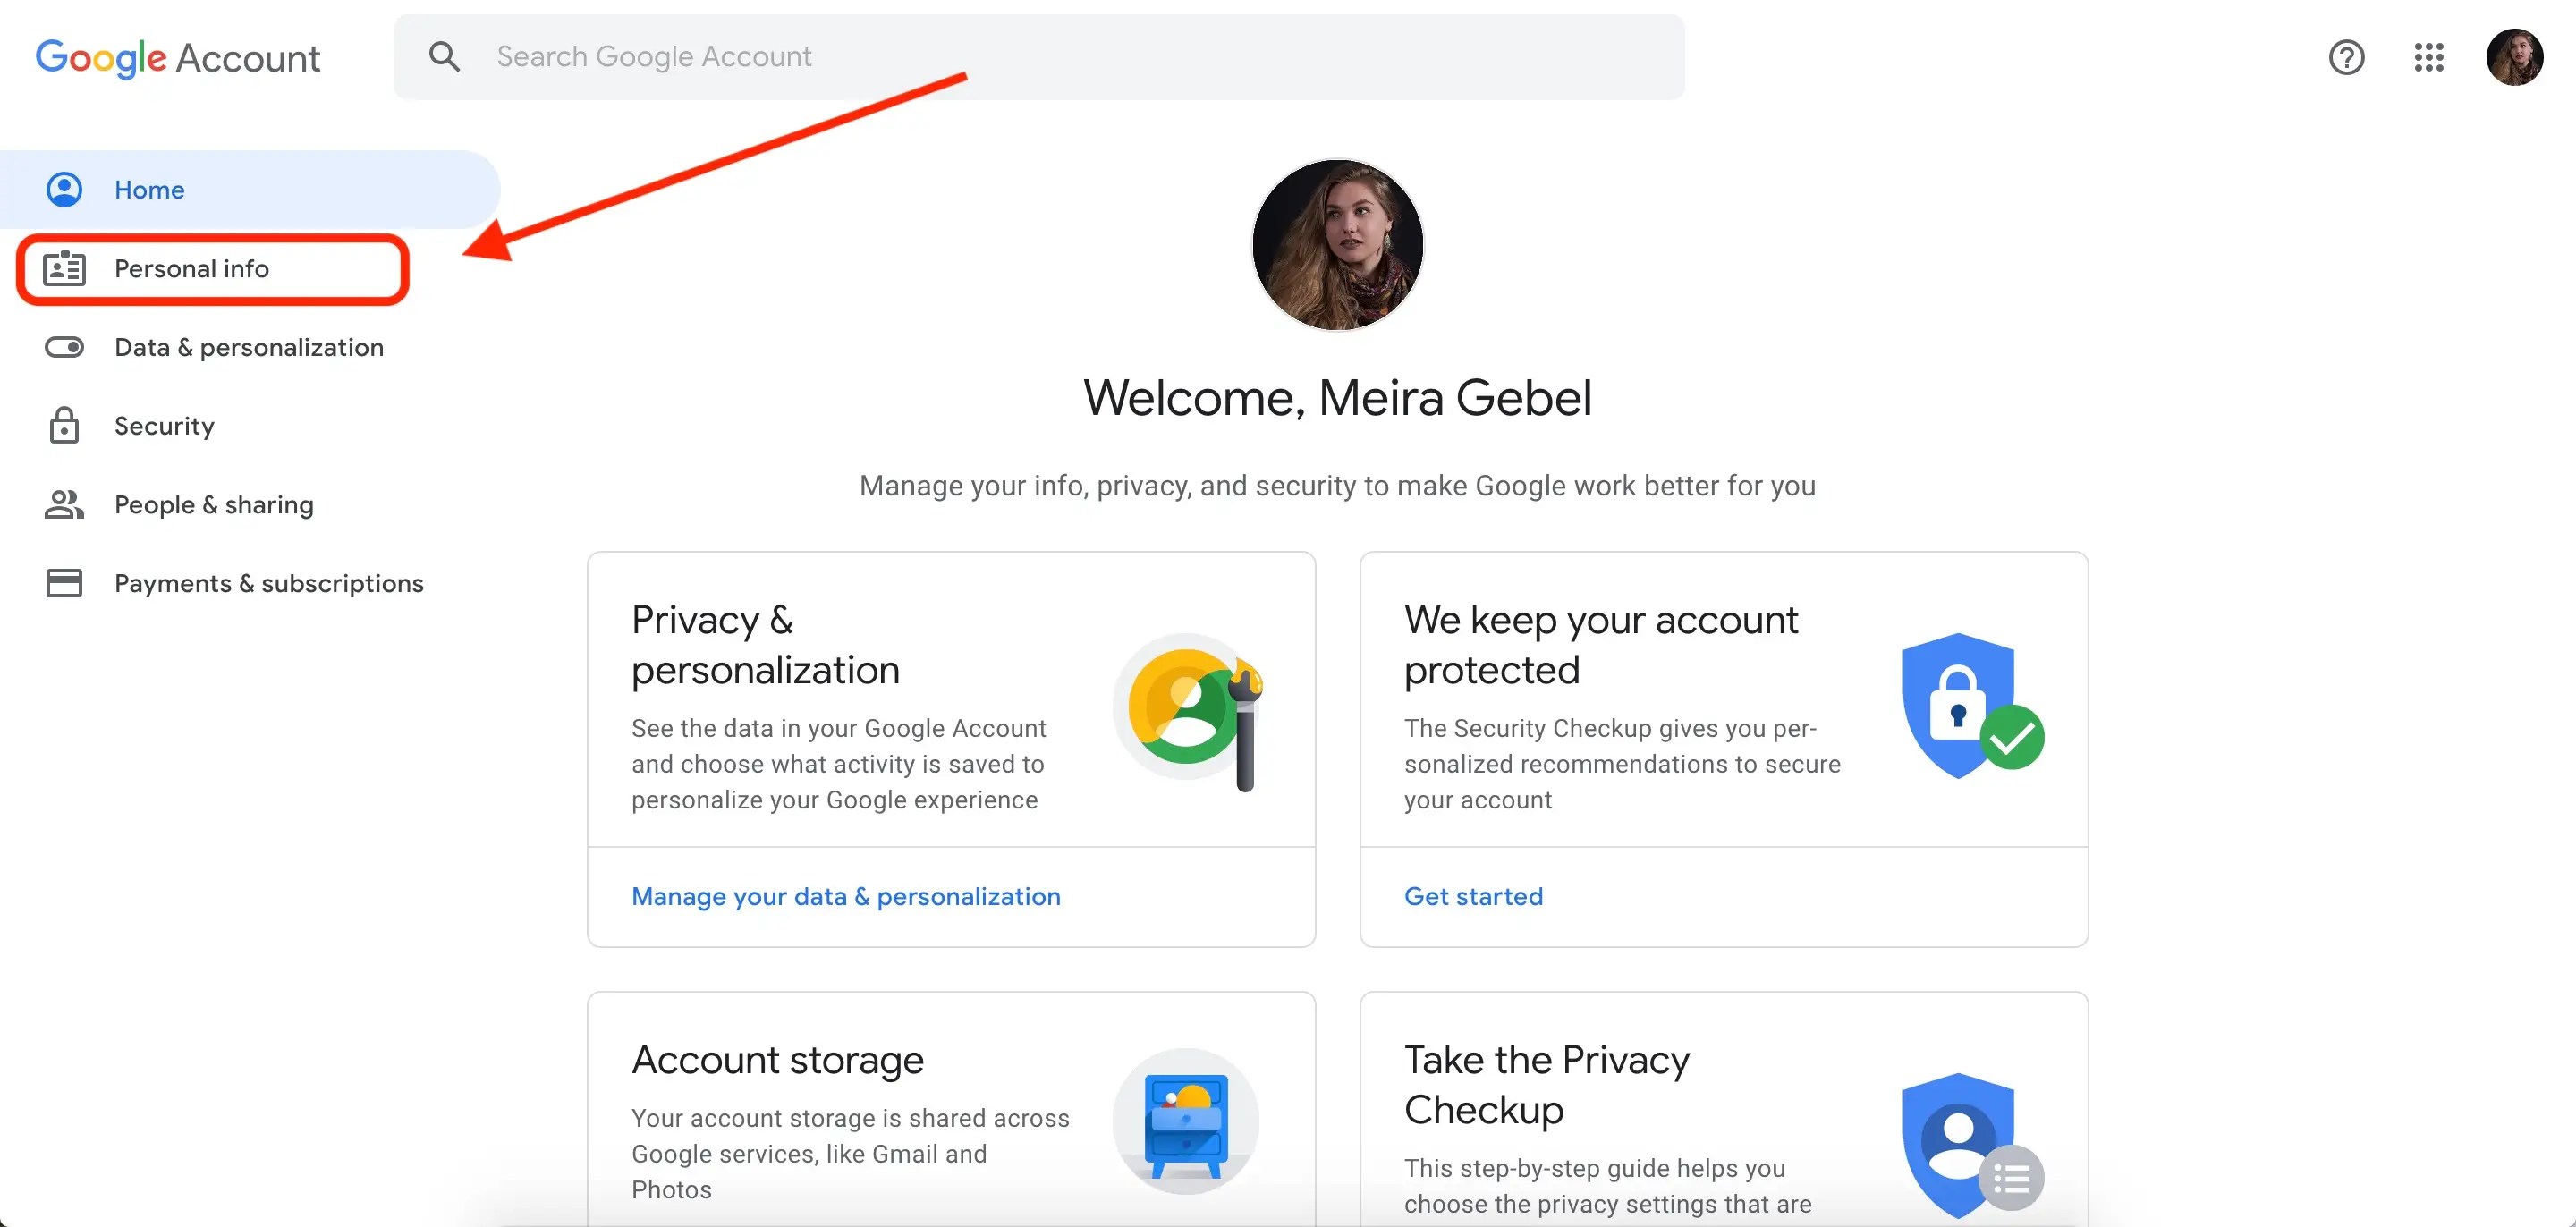The height and width of the screenshot is (1227, 2576).
Task: Click the People & sharing icon
Action: click(64, 505)
